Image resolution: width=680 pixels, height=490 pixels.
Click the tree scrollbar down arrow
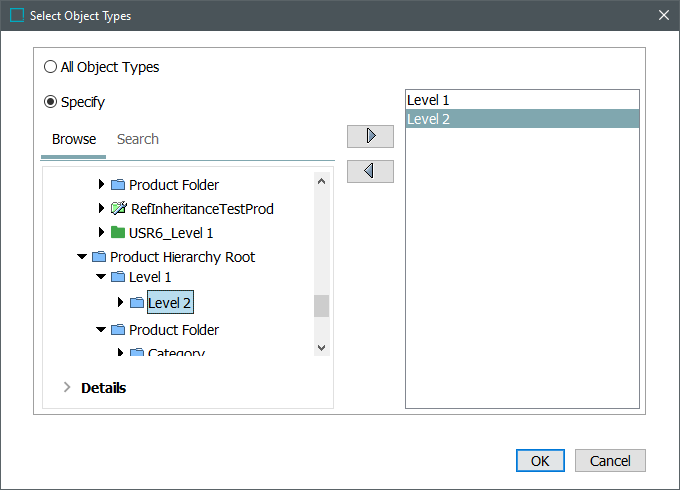coord(321,346)
